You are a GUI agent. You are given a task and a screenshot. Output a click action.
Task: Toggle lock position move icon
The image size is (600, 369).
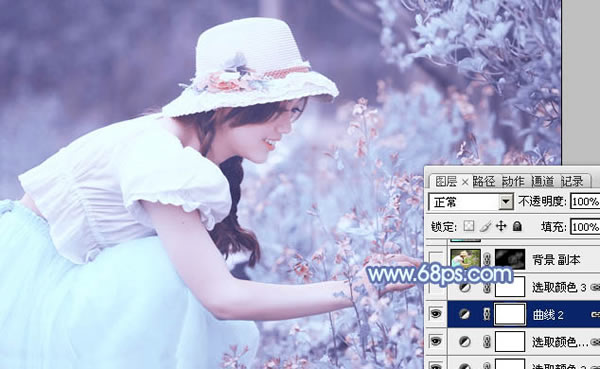pos(501,226)
